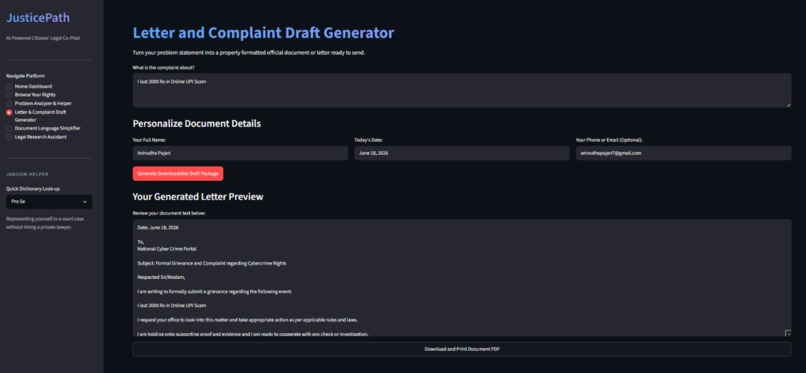
Task: Click the complaint description text area
Action: (x=462, y=90)
